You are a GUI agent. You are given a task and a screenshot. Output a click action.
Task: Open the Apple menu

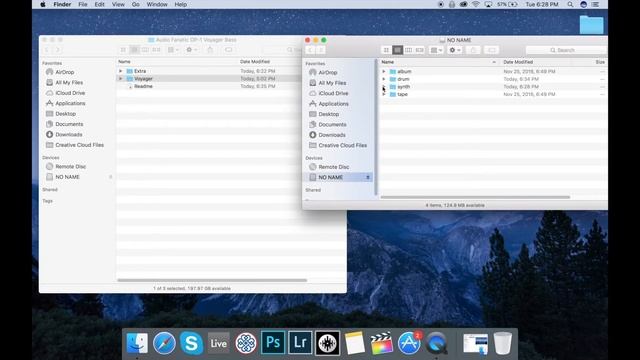coord(43,4)
